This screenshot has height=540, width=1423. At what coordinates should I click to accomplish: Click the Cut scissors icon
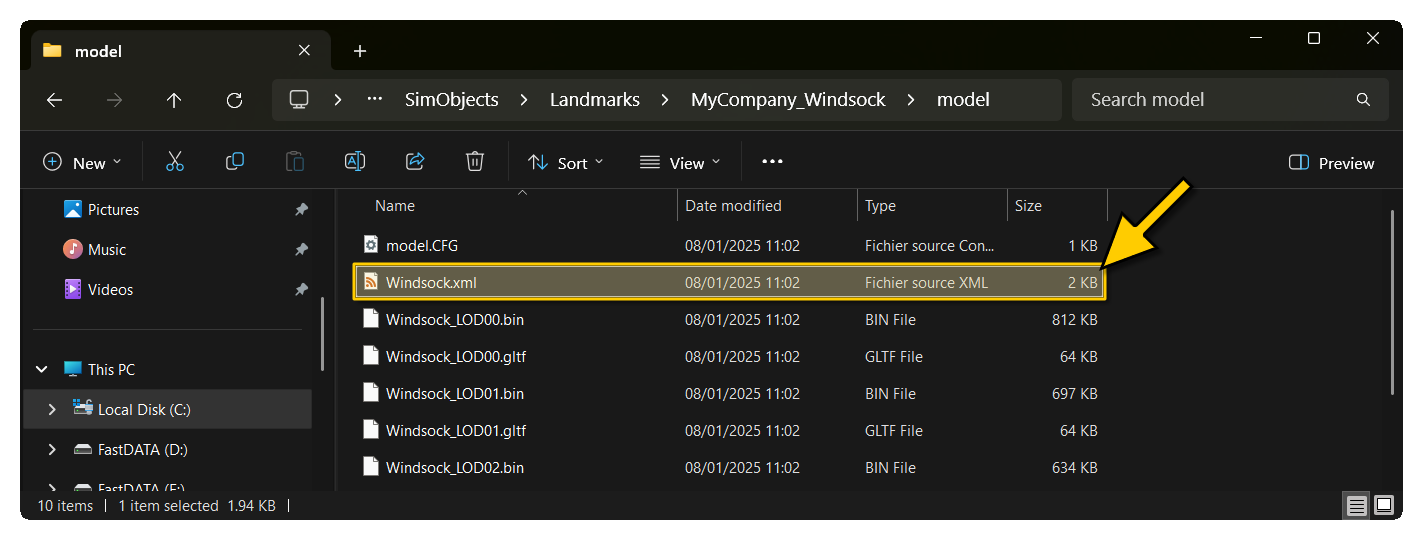175,162
